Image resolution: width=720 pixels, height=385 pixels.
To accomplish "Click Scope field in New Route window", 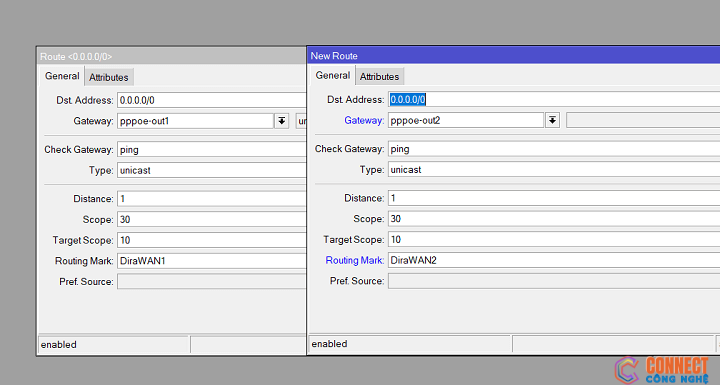I will click(554, 219).
